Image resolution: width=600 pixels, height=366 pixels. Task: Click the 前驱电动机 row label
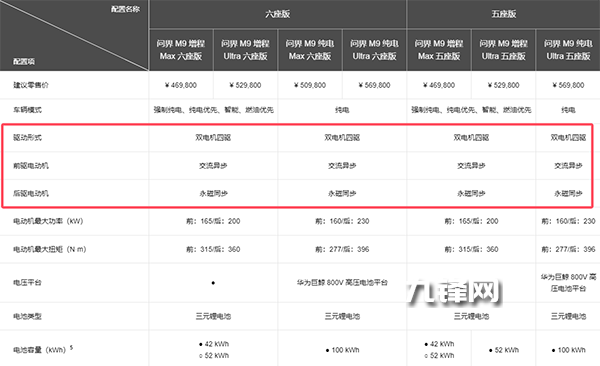click(x=31, y=165)
